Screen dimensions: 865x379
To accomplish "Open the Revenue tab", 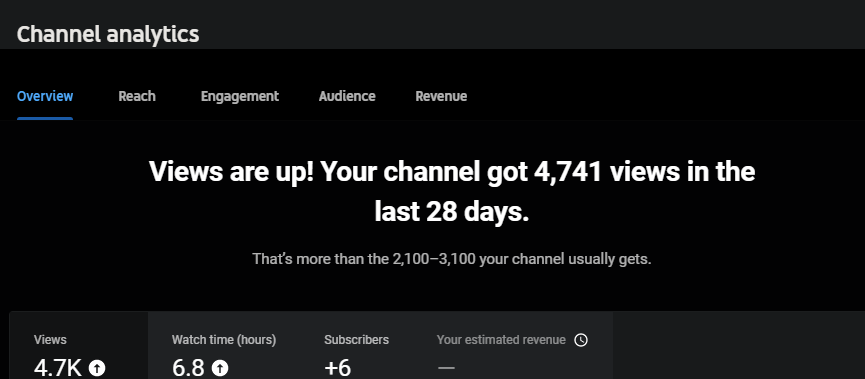I will click(x=441, y=97).
